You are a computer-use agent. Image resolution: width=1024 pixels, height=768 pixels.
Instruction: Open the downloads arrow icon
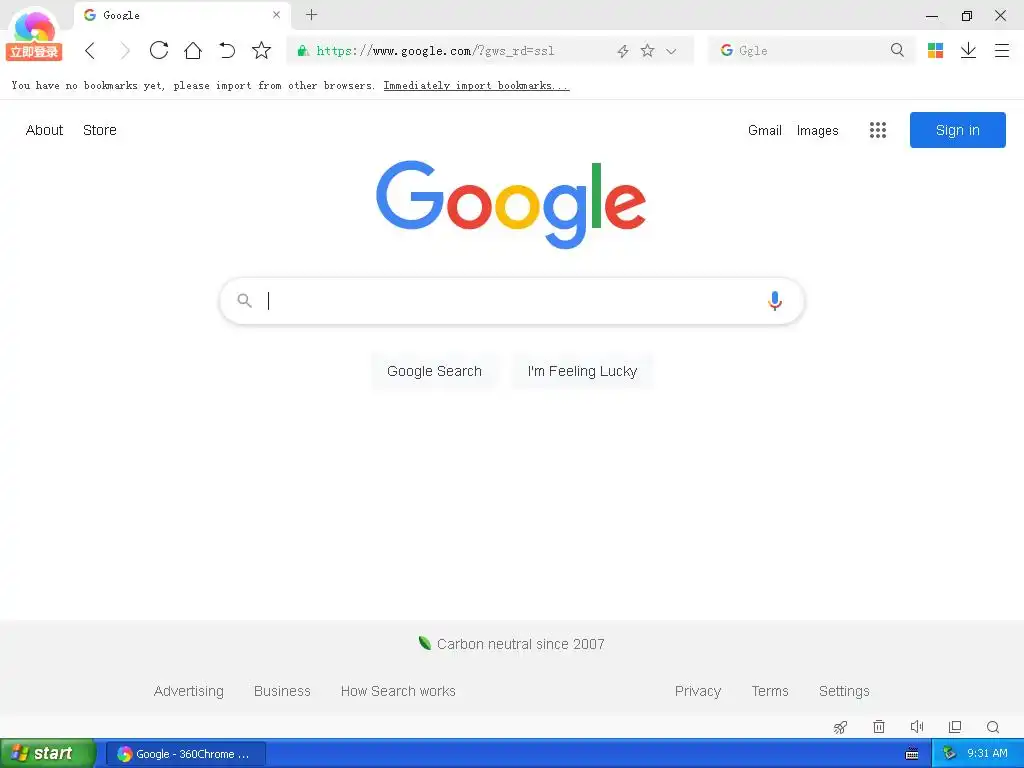(968, 50)
